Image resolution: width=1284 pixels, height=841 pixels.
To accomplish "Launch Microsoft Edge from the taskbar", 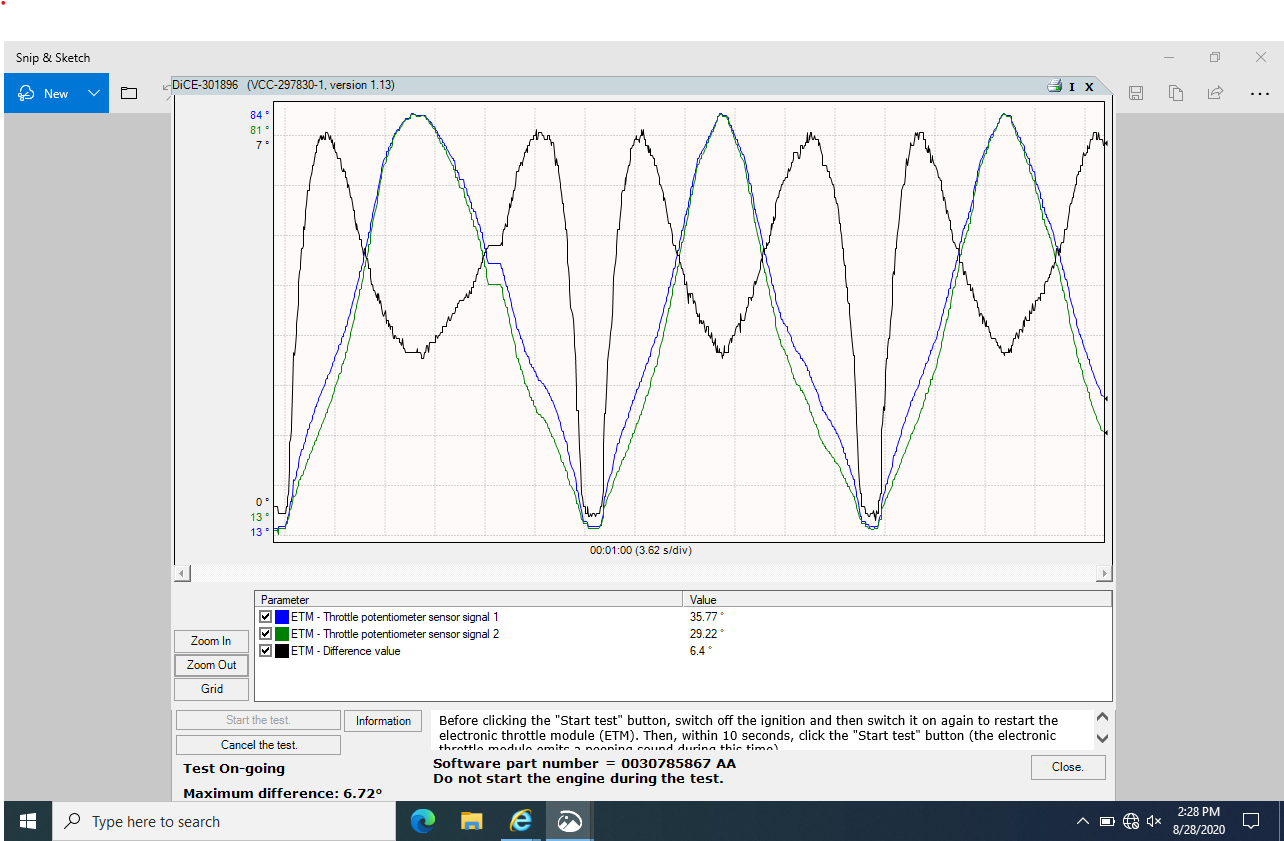I will pyautogui.click(x=423, y=821).
